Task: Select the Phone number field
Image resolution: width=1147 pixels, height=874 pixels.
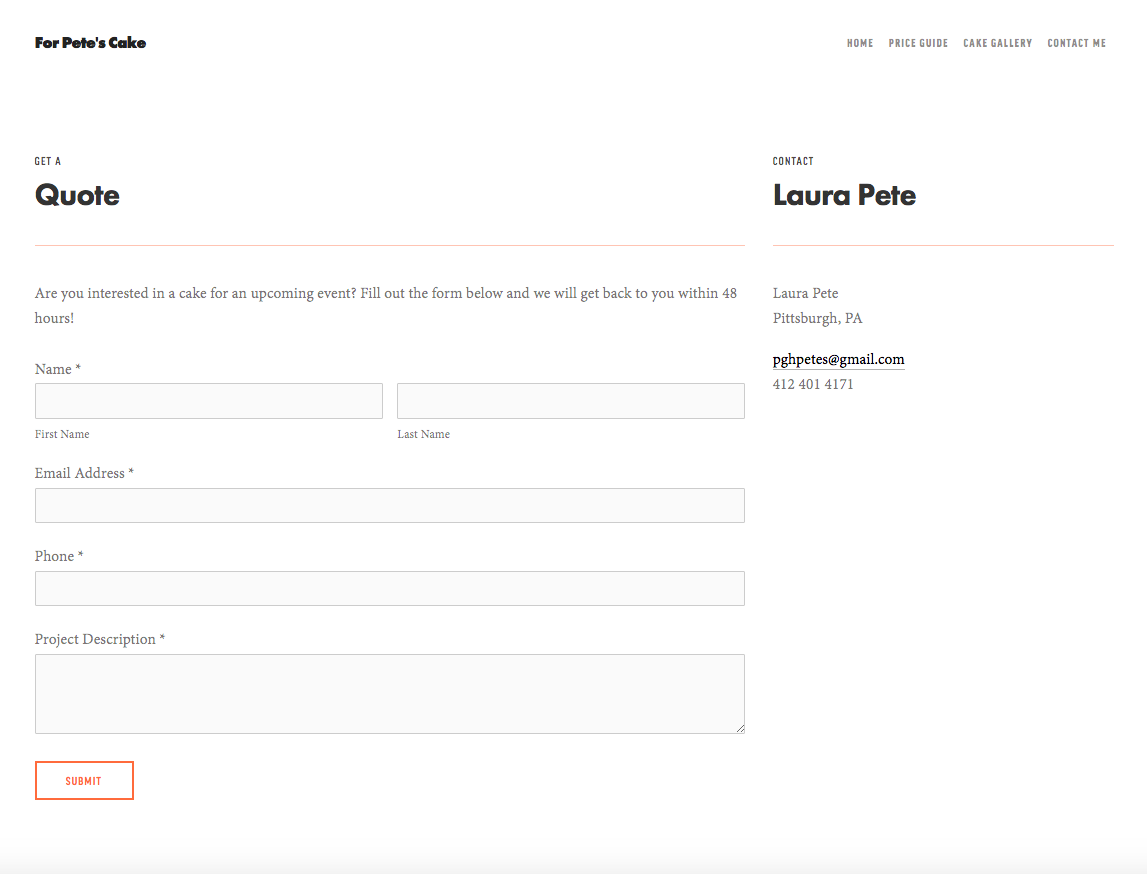Action: 390,589
